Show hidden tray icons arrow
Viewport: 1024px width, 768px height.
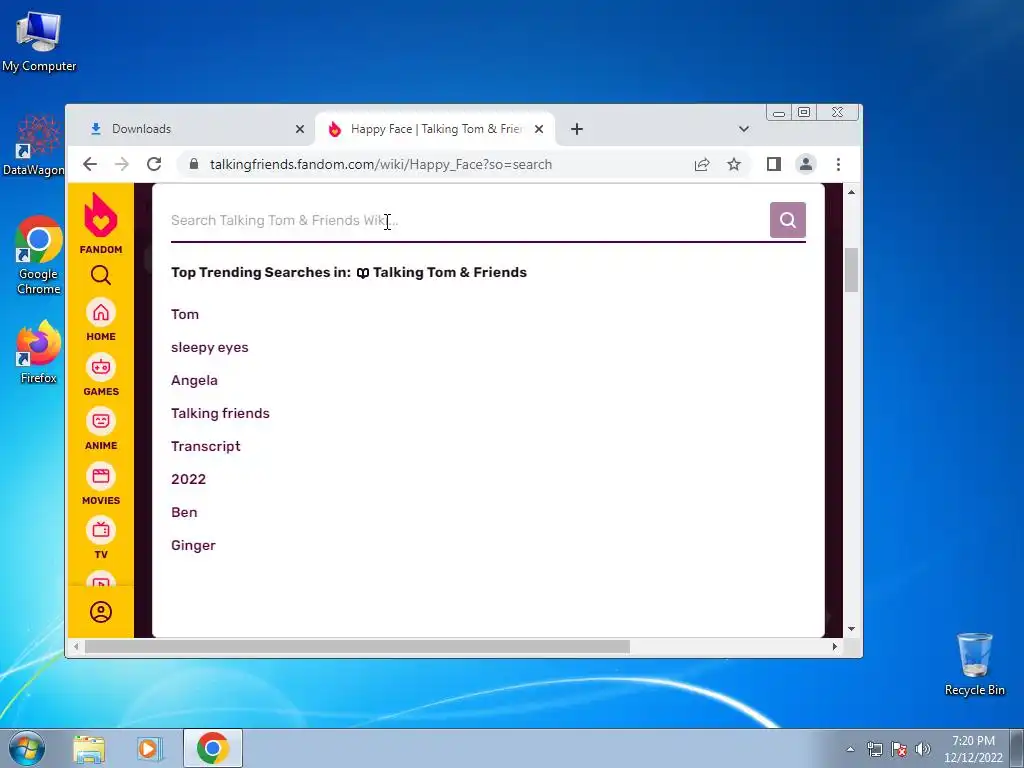coord(850,749)
